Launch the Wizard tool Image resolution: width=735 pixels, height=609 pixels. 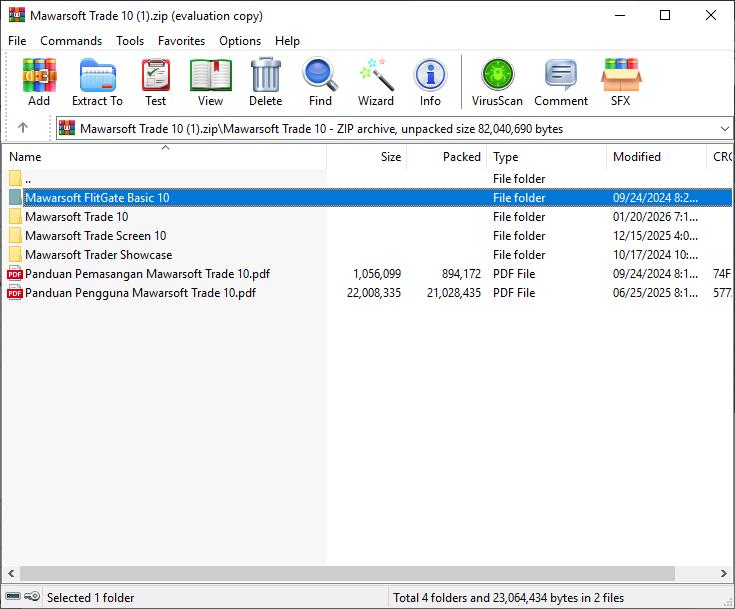tap(375, 82)
